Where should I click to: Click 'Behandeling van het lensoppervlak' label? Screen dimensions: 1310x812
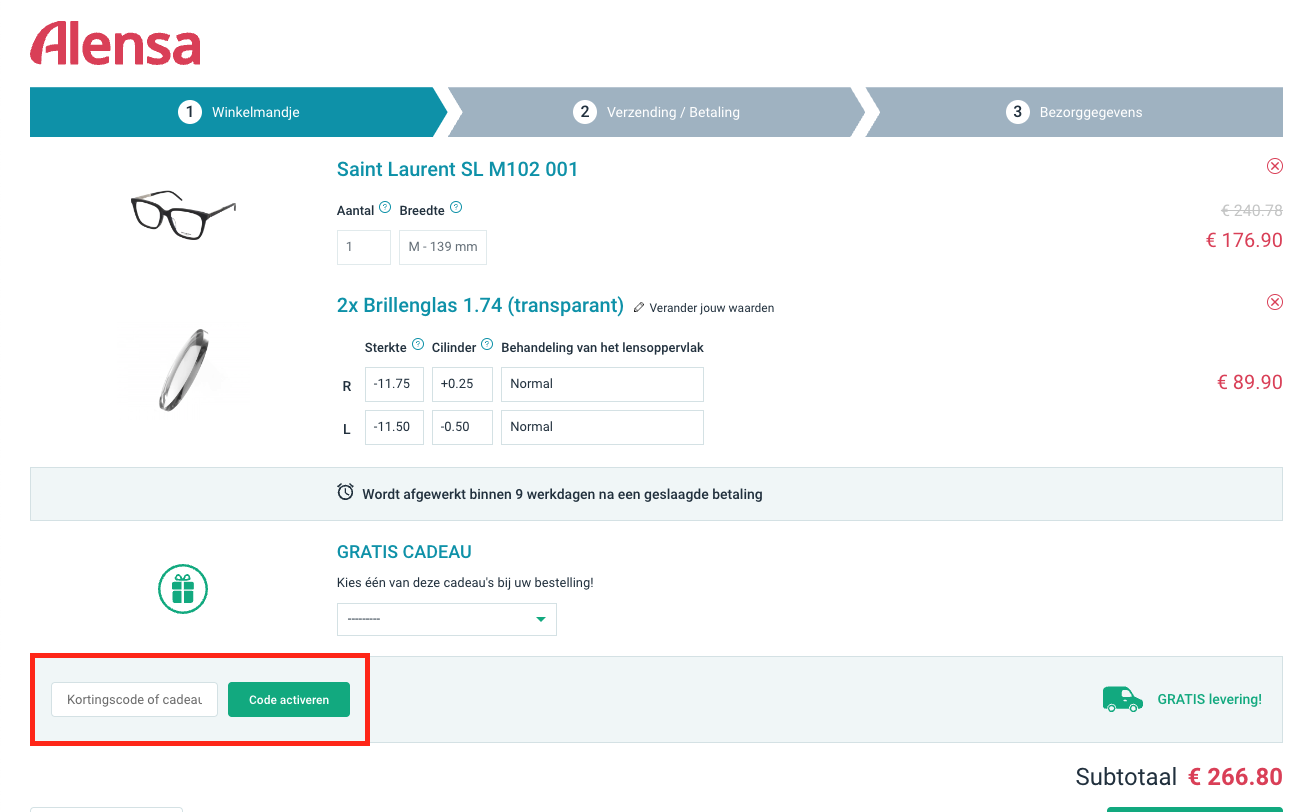[602, 348]
